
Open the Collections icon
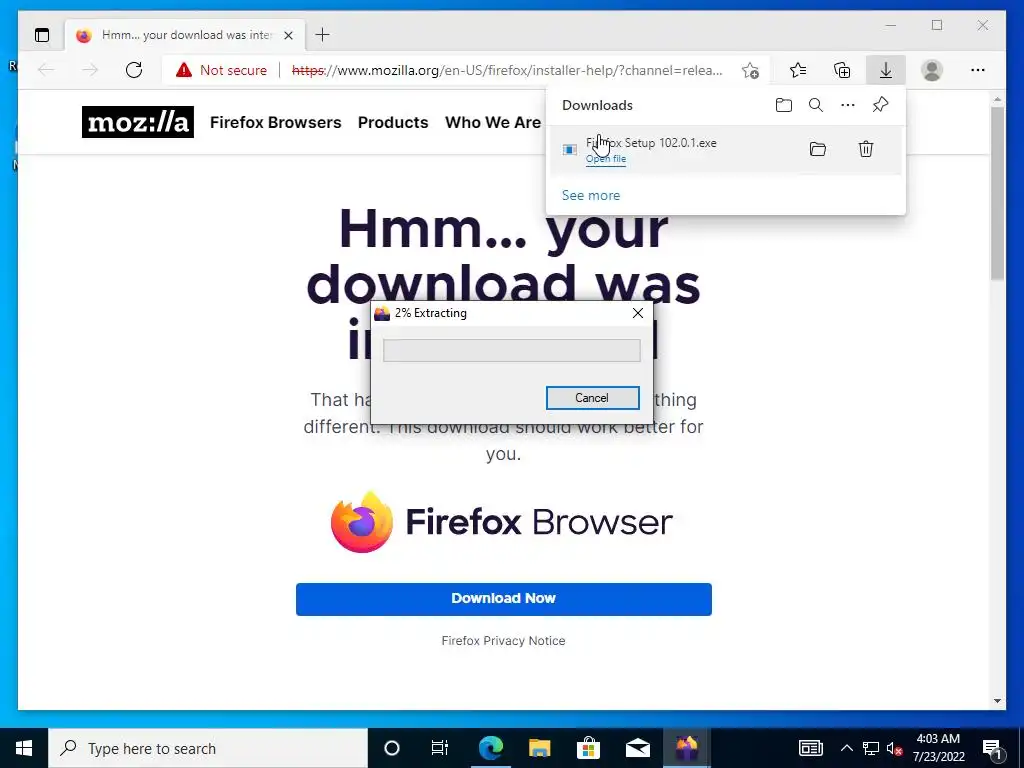[x=842, y=70]
